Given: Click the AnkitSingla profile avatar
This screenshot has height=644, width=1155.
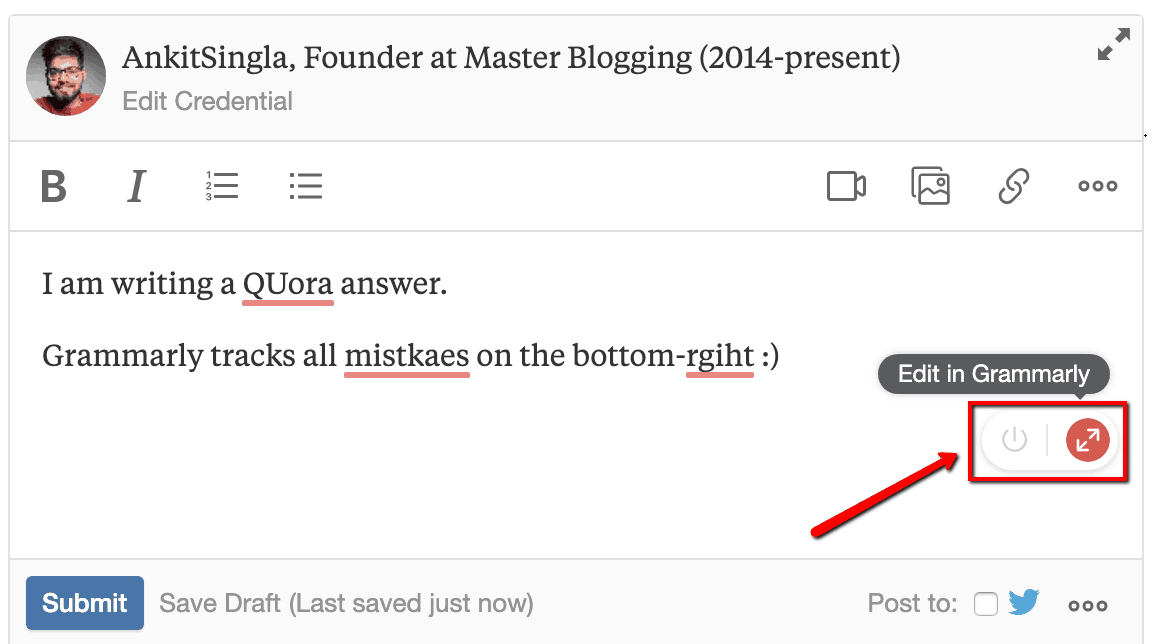Looking at the screenshot, I should (67, 76).
